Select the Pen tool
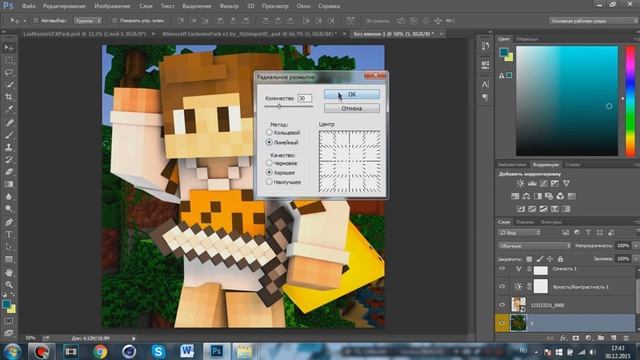Screen dimensions: 640x360 pyautogui.click(x=9, y=222)
